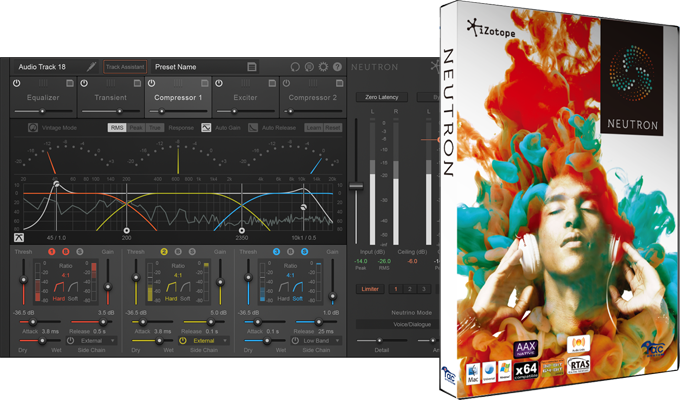The image size is (680, 400).
Task: Open the help question mark icon
Action: pos(337,67)
